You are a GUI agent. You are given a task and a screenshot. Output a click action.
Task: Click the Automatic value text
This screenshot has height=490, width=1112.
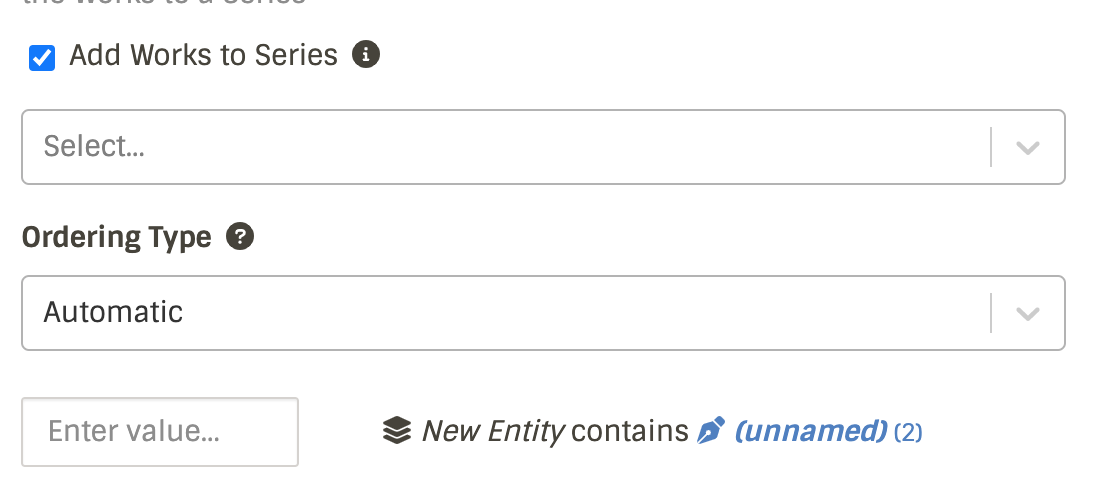(x=113, y=312)
